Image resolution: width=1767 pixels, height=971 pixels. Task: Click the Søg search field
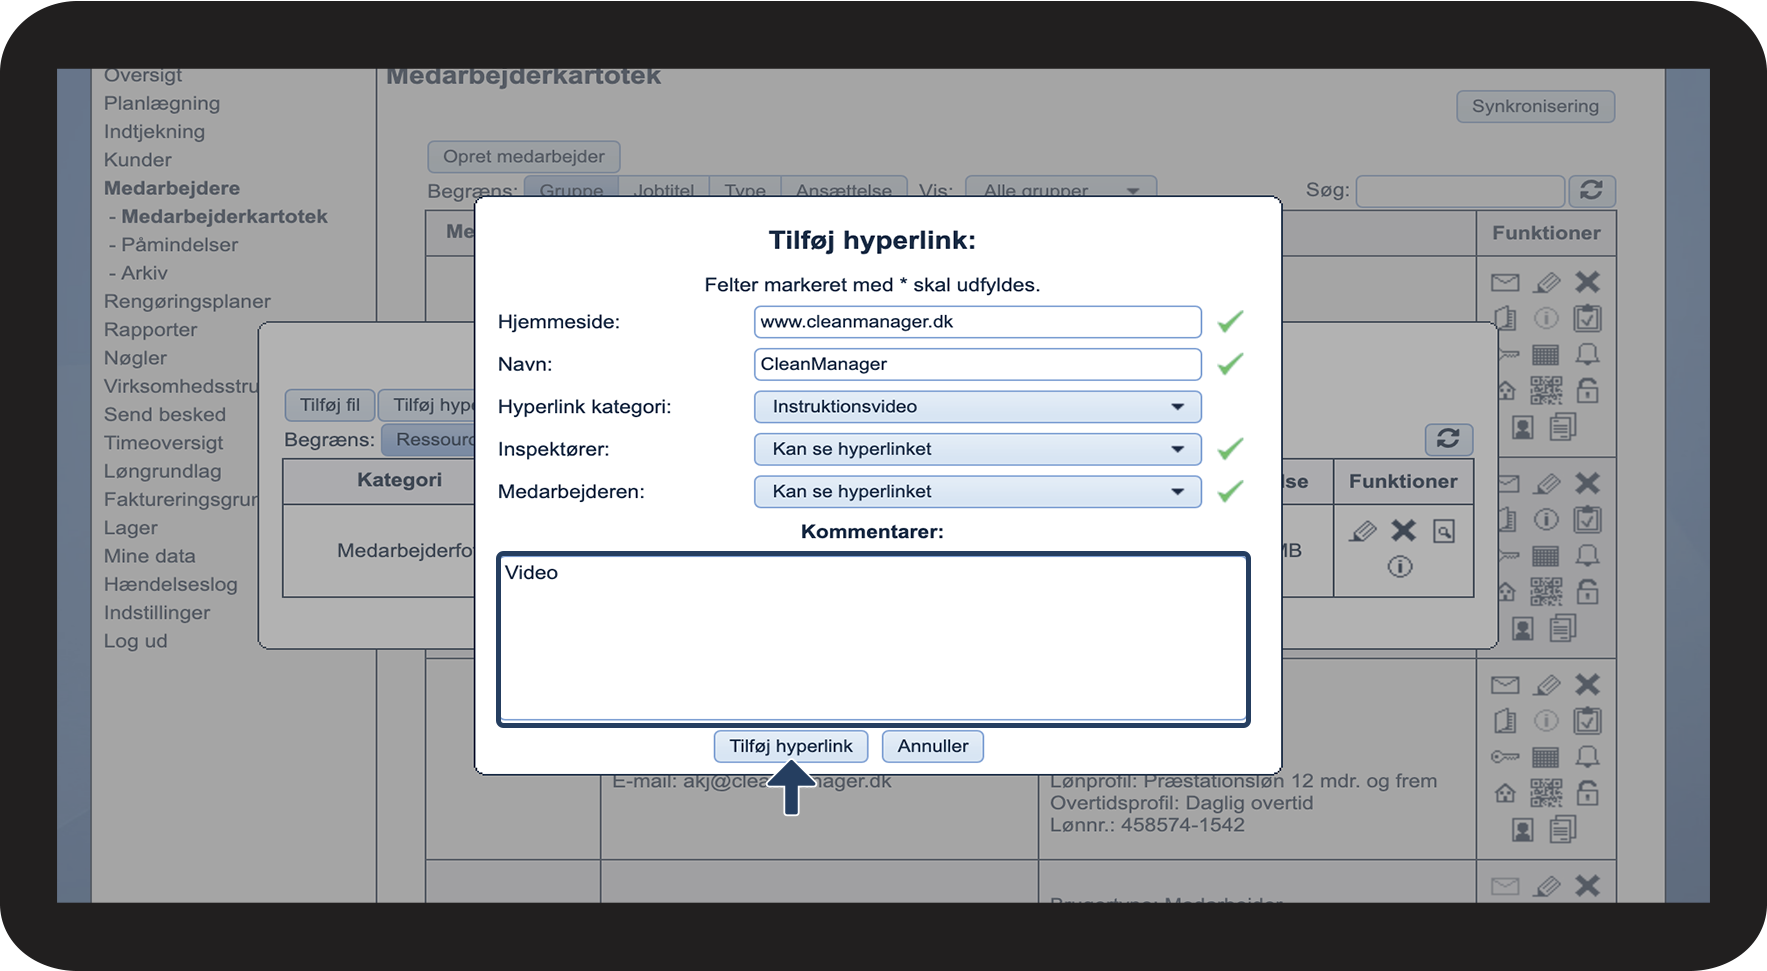pyautogui.click(x=1460, y=190)
